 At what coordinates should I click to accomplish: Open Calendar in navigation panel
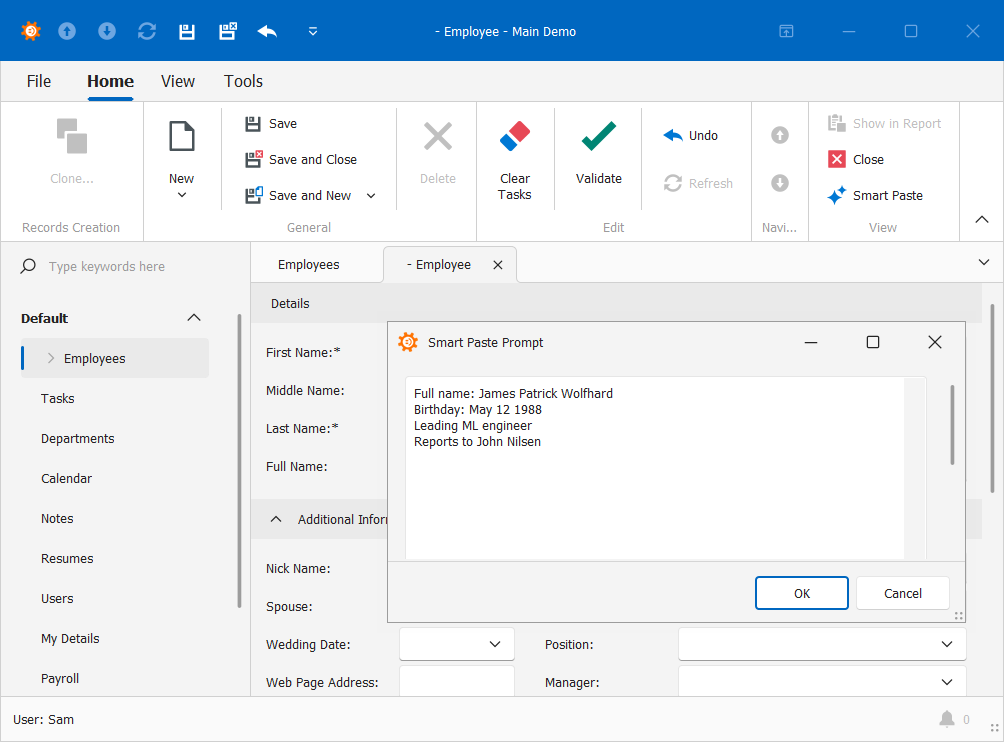click(x=67, y=478)
